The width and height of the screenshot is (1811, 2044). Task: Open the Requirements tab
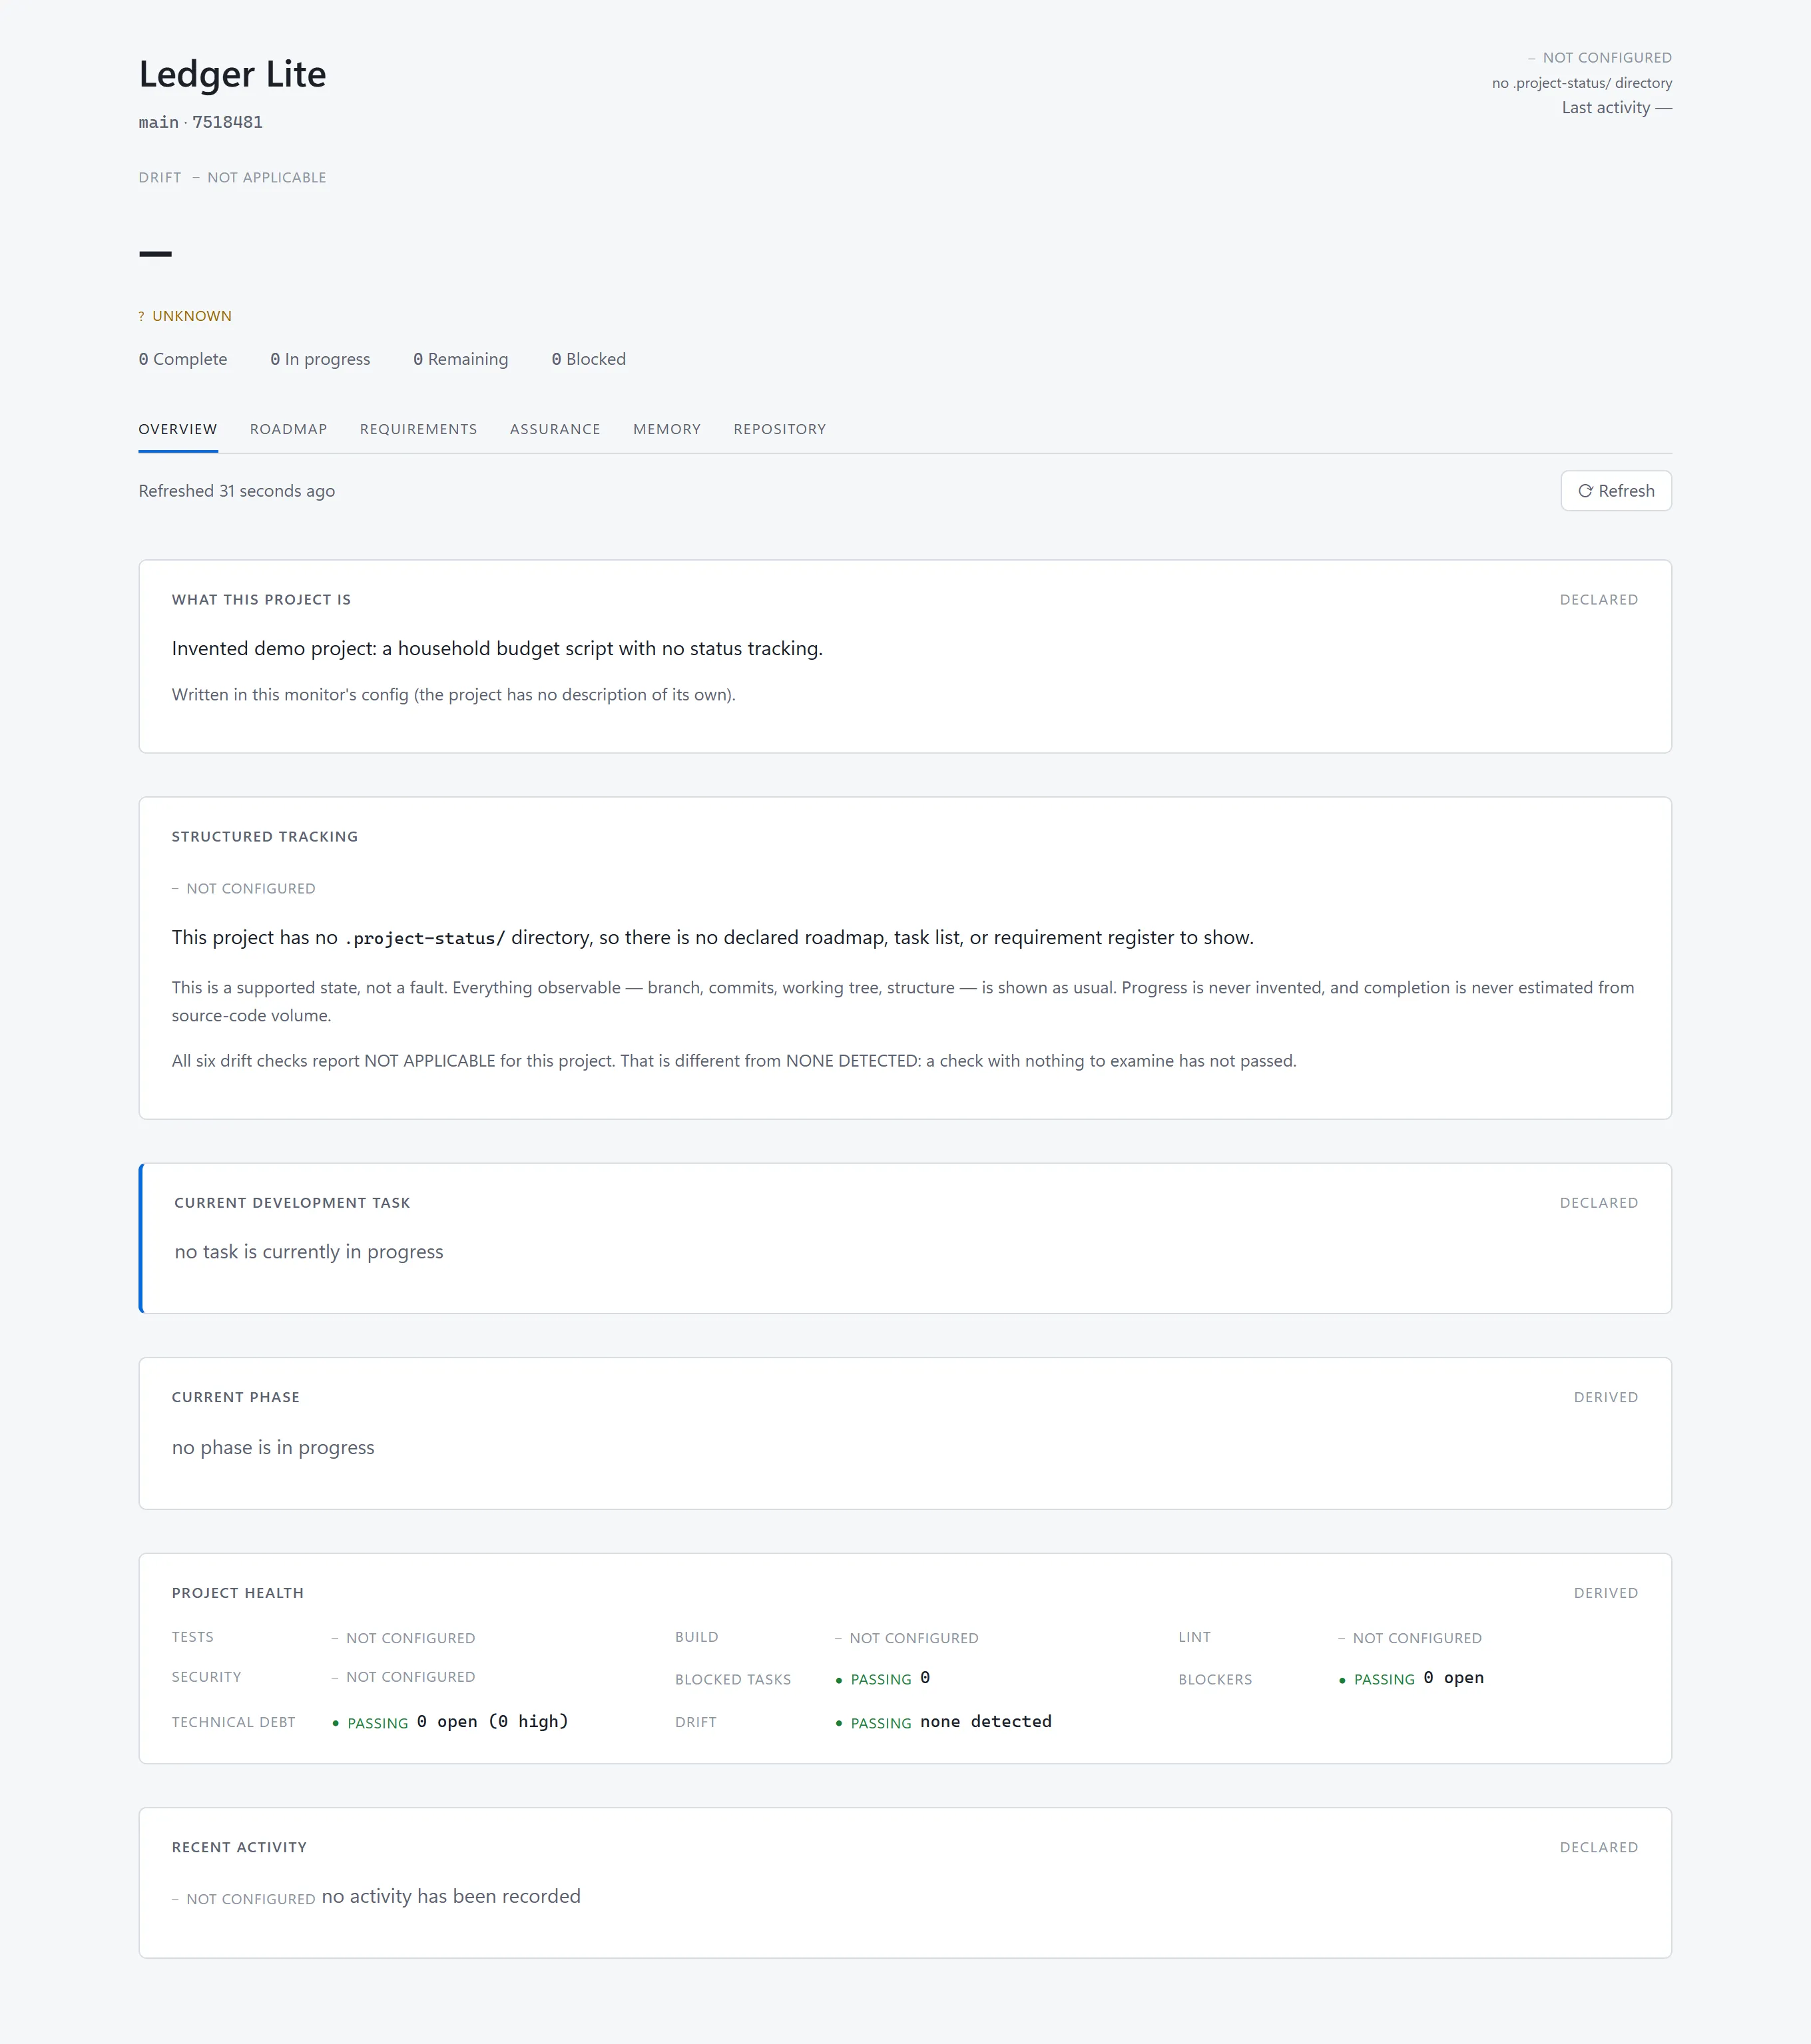(x=419, y=429)
